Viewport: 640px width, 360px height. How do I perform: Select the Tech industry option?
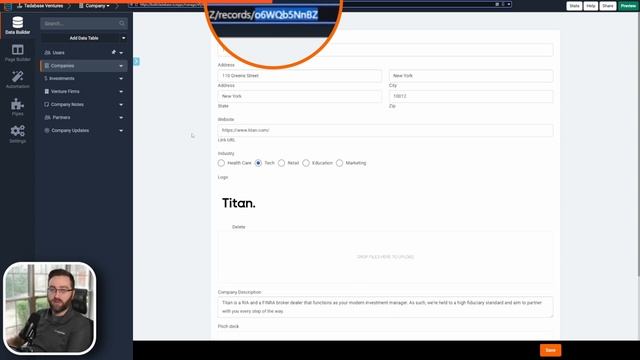click(258, 163)
